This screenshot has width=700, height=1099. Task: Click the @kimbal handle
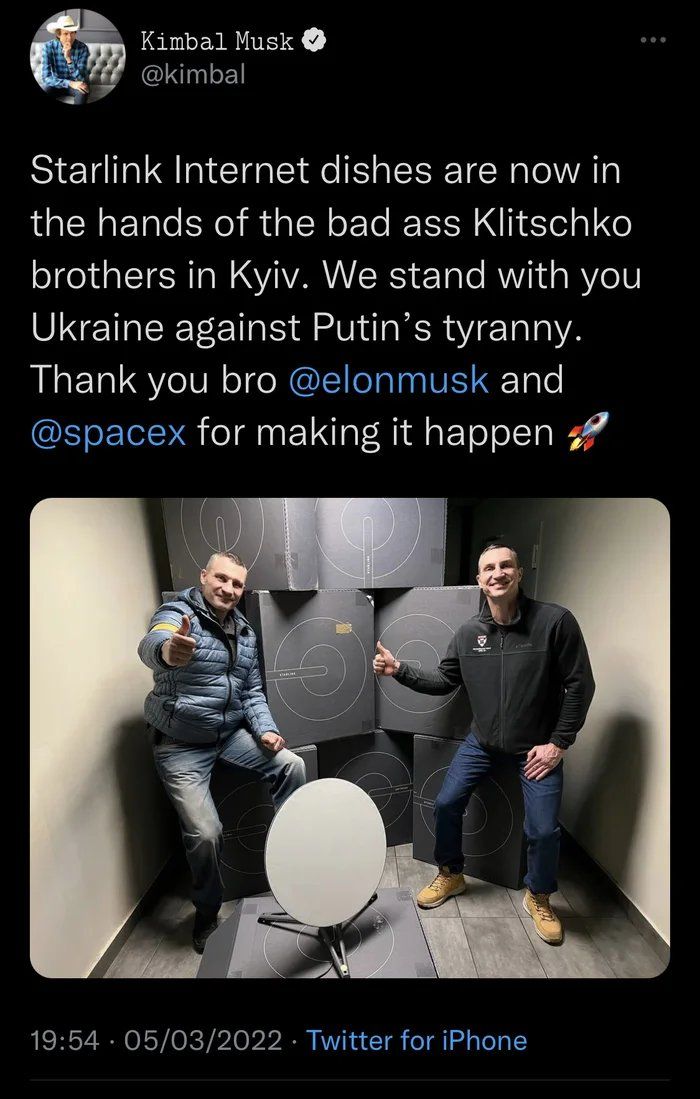tap(193, 74)
